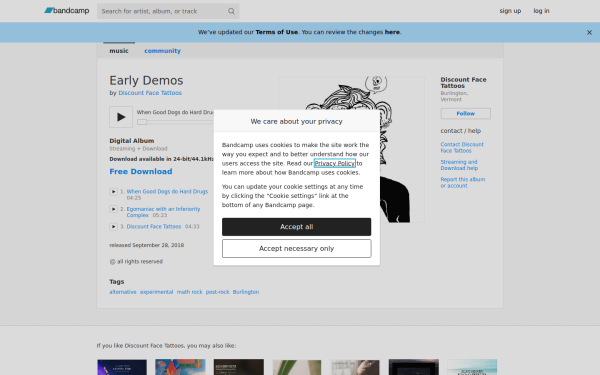Open track When Good Dogs do Hard Drugs
The width and height of the screenshot is (600, 375).
(167, 191)
